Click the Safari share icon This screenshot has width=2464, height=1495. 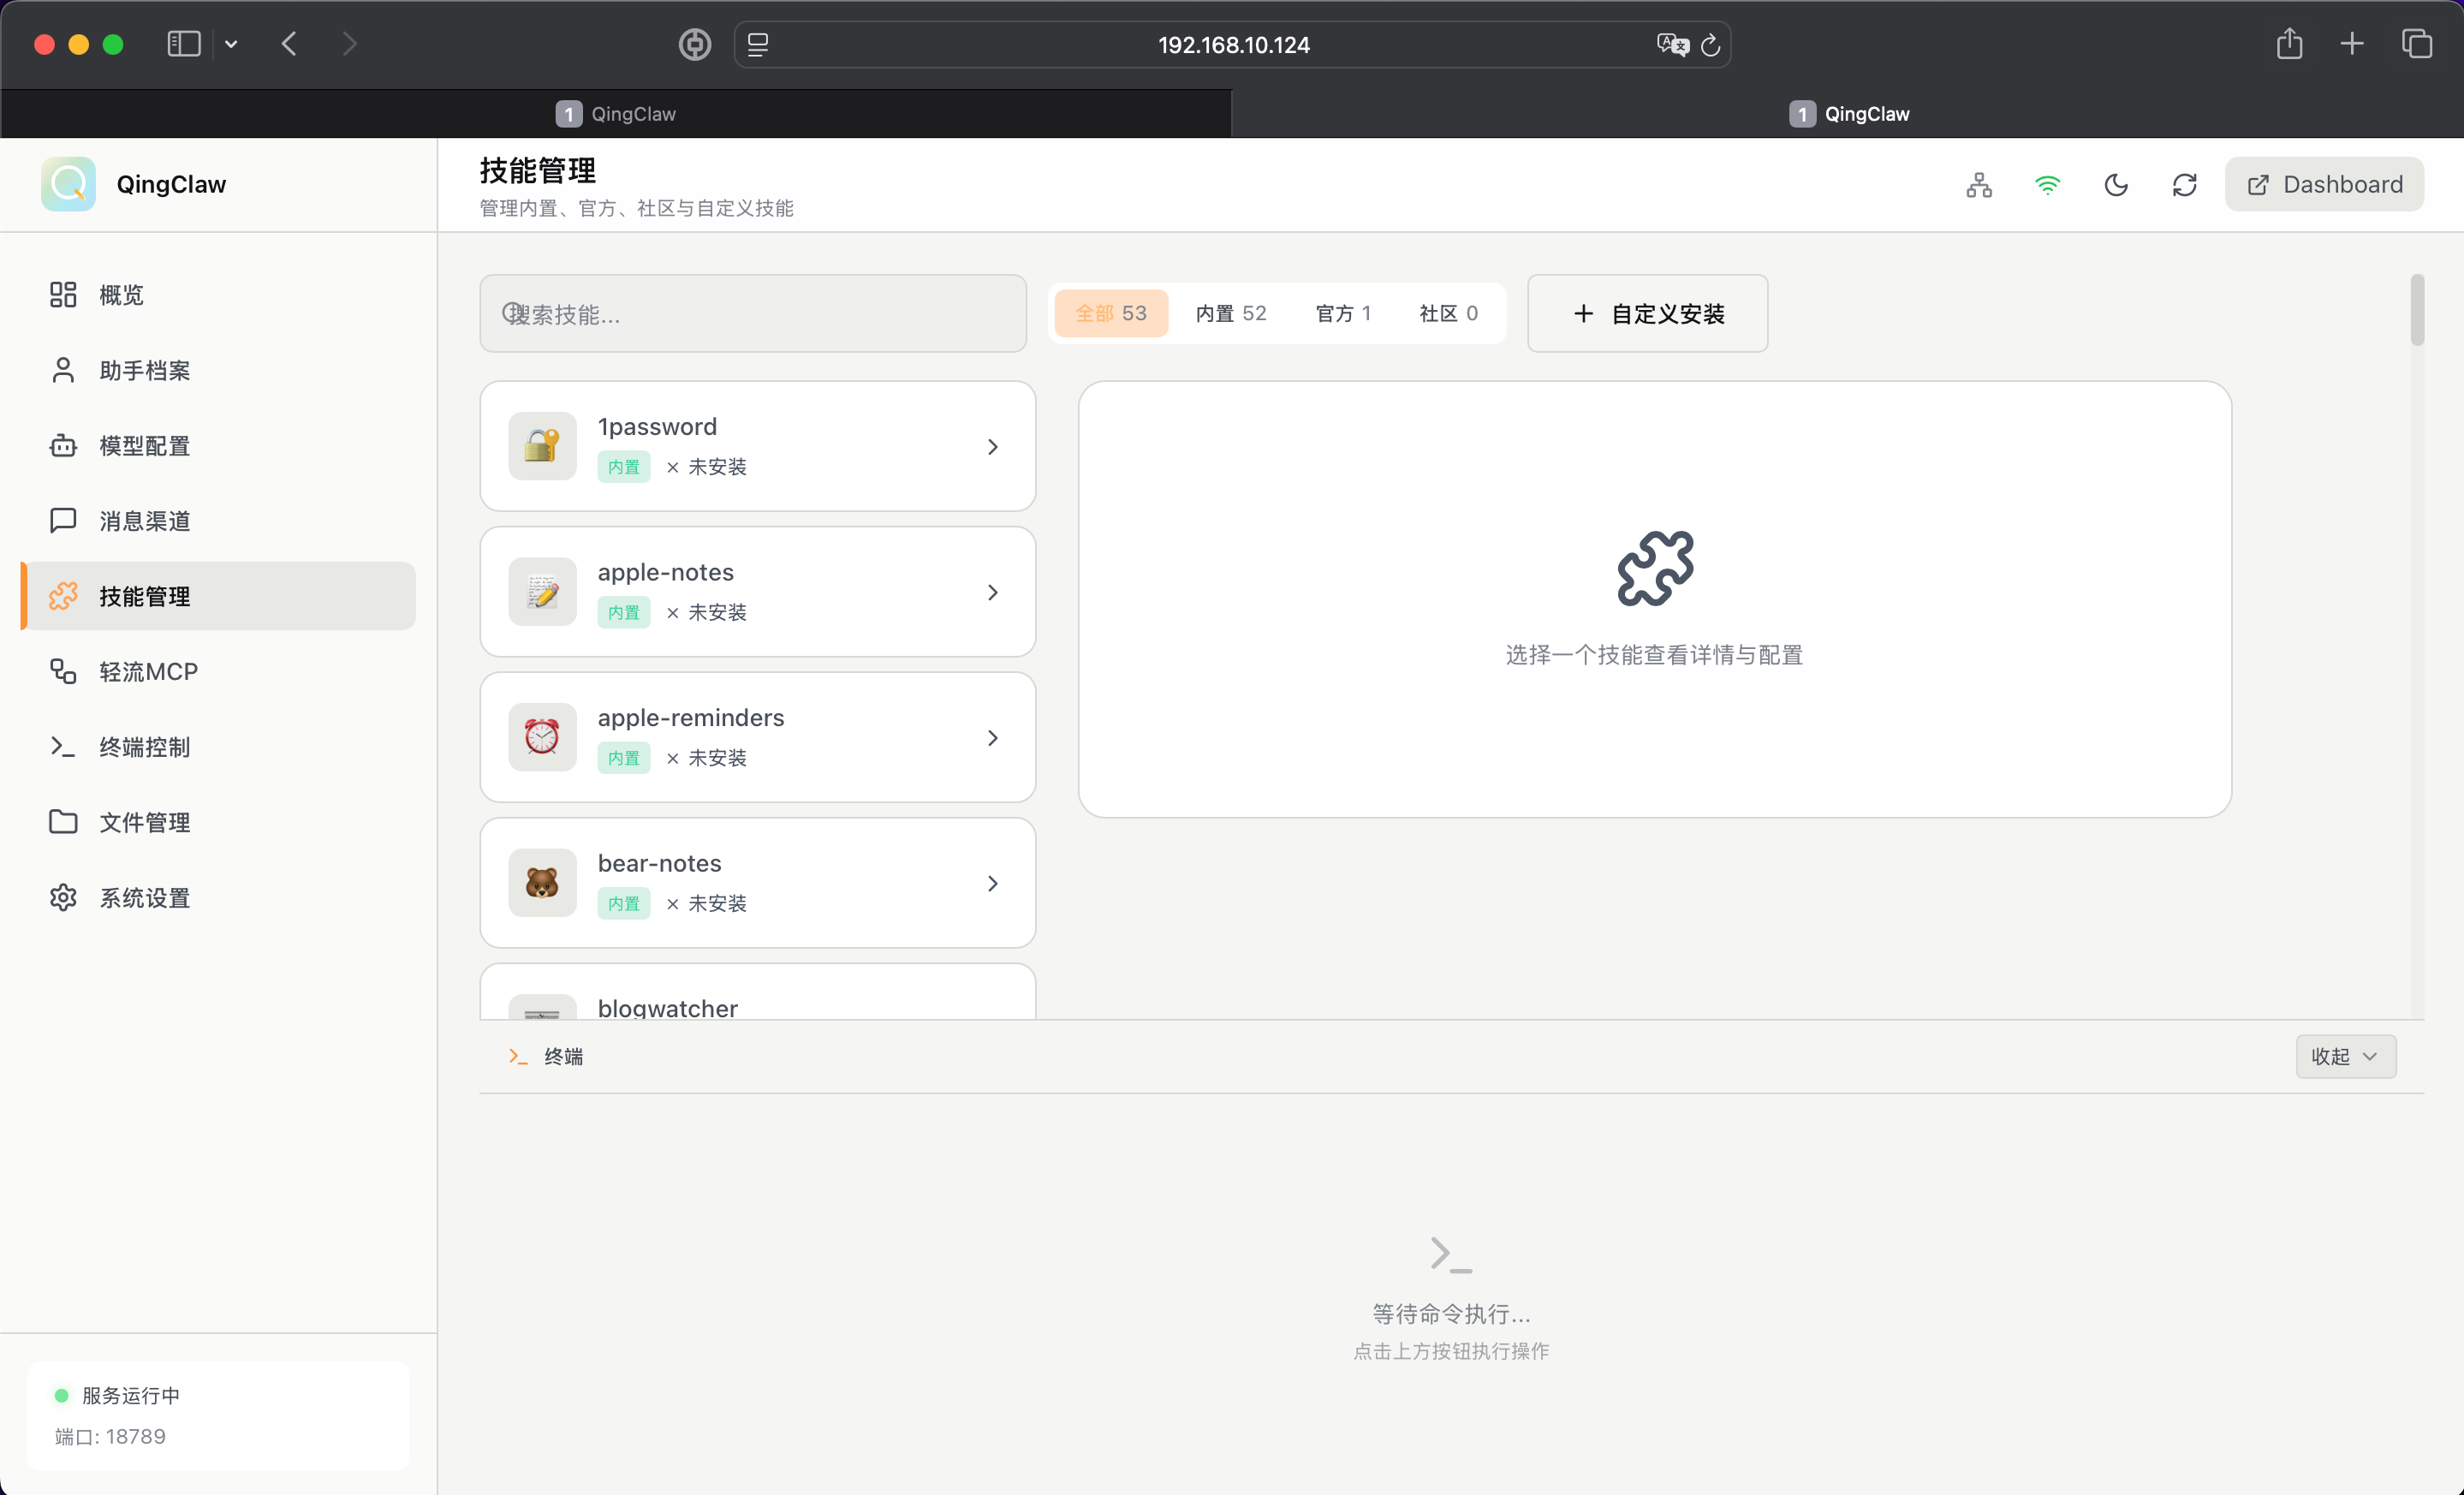click(x=2289, y=44)
